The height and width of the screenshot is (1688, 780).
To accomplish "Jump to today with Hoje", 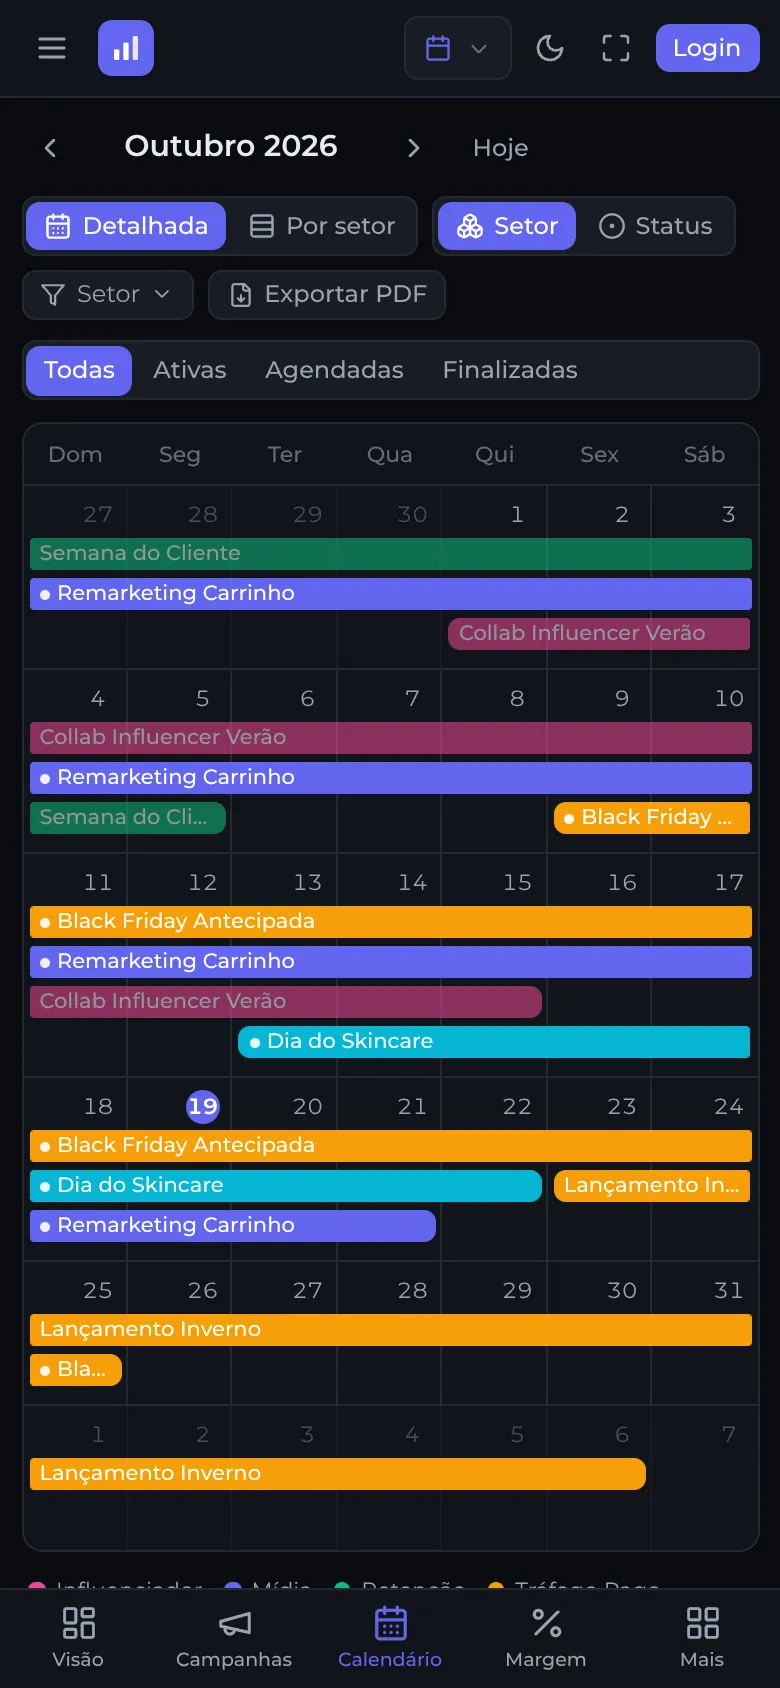I will coord(500,148).
